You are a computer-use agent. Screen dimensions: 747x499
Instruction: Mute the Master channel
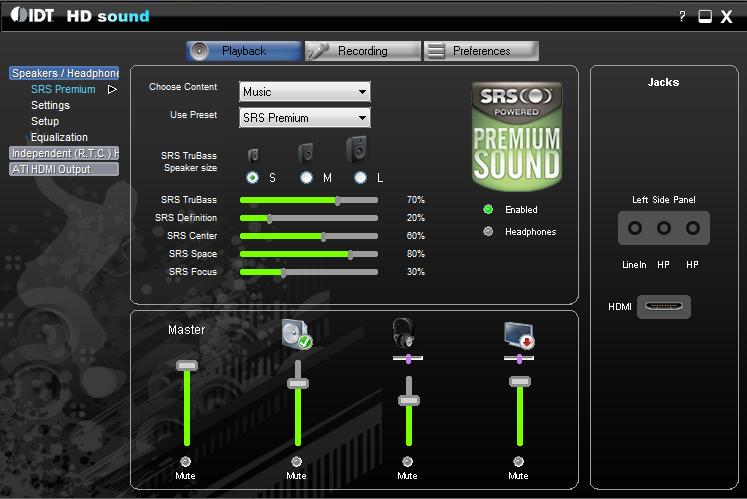(x=185, y=461)
